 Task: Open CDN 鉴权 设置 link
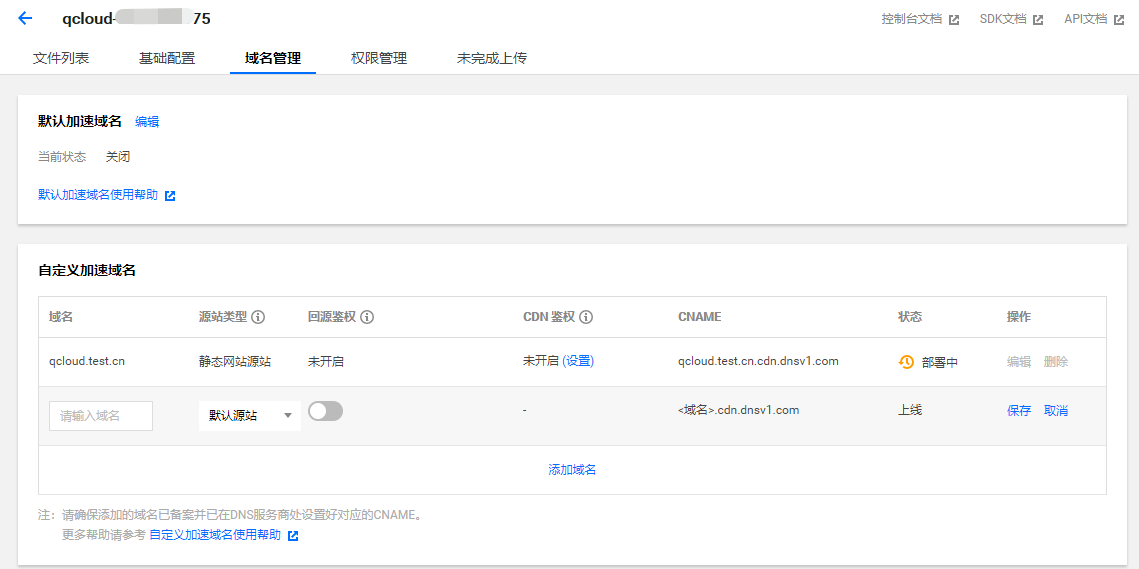(x=578, y=361)
